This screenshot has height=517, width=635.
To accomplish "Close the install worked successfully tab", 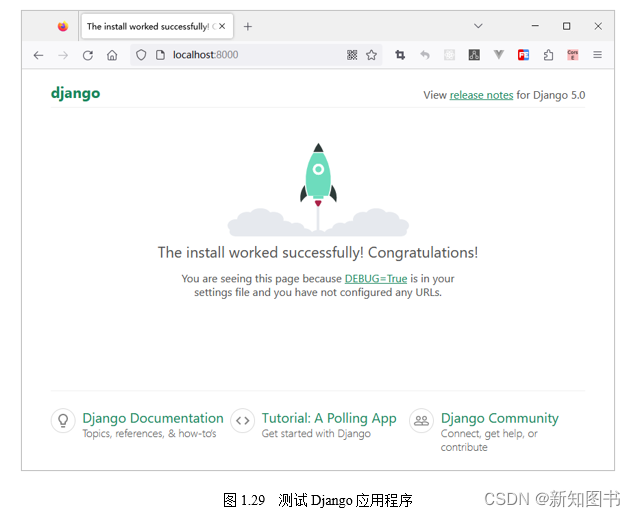I will 222,26.
